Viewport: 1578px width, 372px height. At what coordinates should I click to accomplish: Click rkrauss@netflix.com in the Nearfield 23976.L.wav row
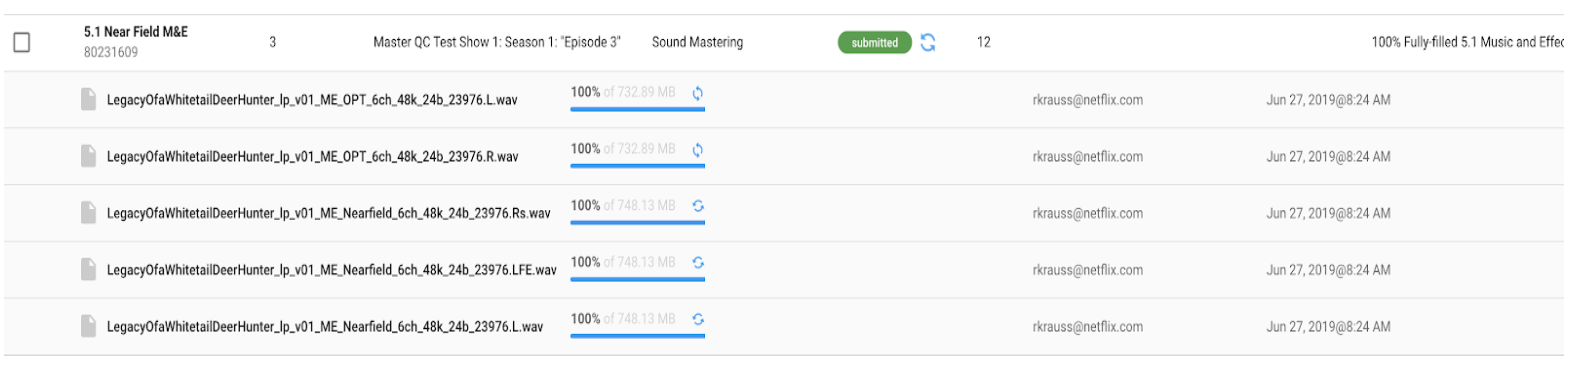pyautogui.click(x=1088, y=327)
